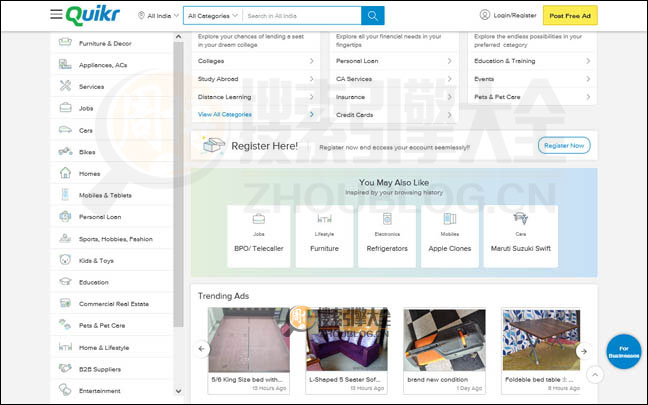Click the Login/Register link
The width and height of the screenshot is (648, 405).
coord(515,15)
